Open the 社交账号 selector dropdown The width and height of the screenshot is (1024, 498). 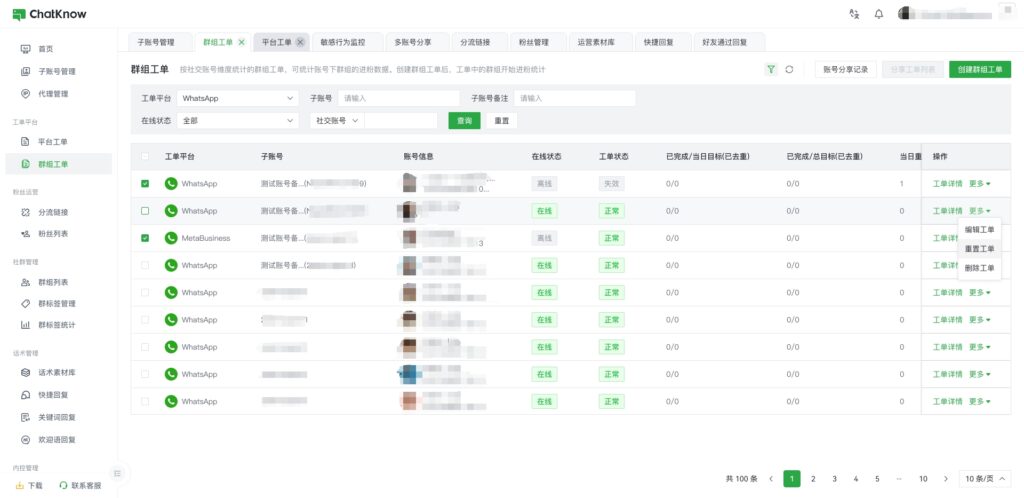pos(337,121)
